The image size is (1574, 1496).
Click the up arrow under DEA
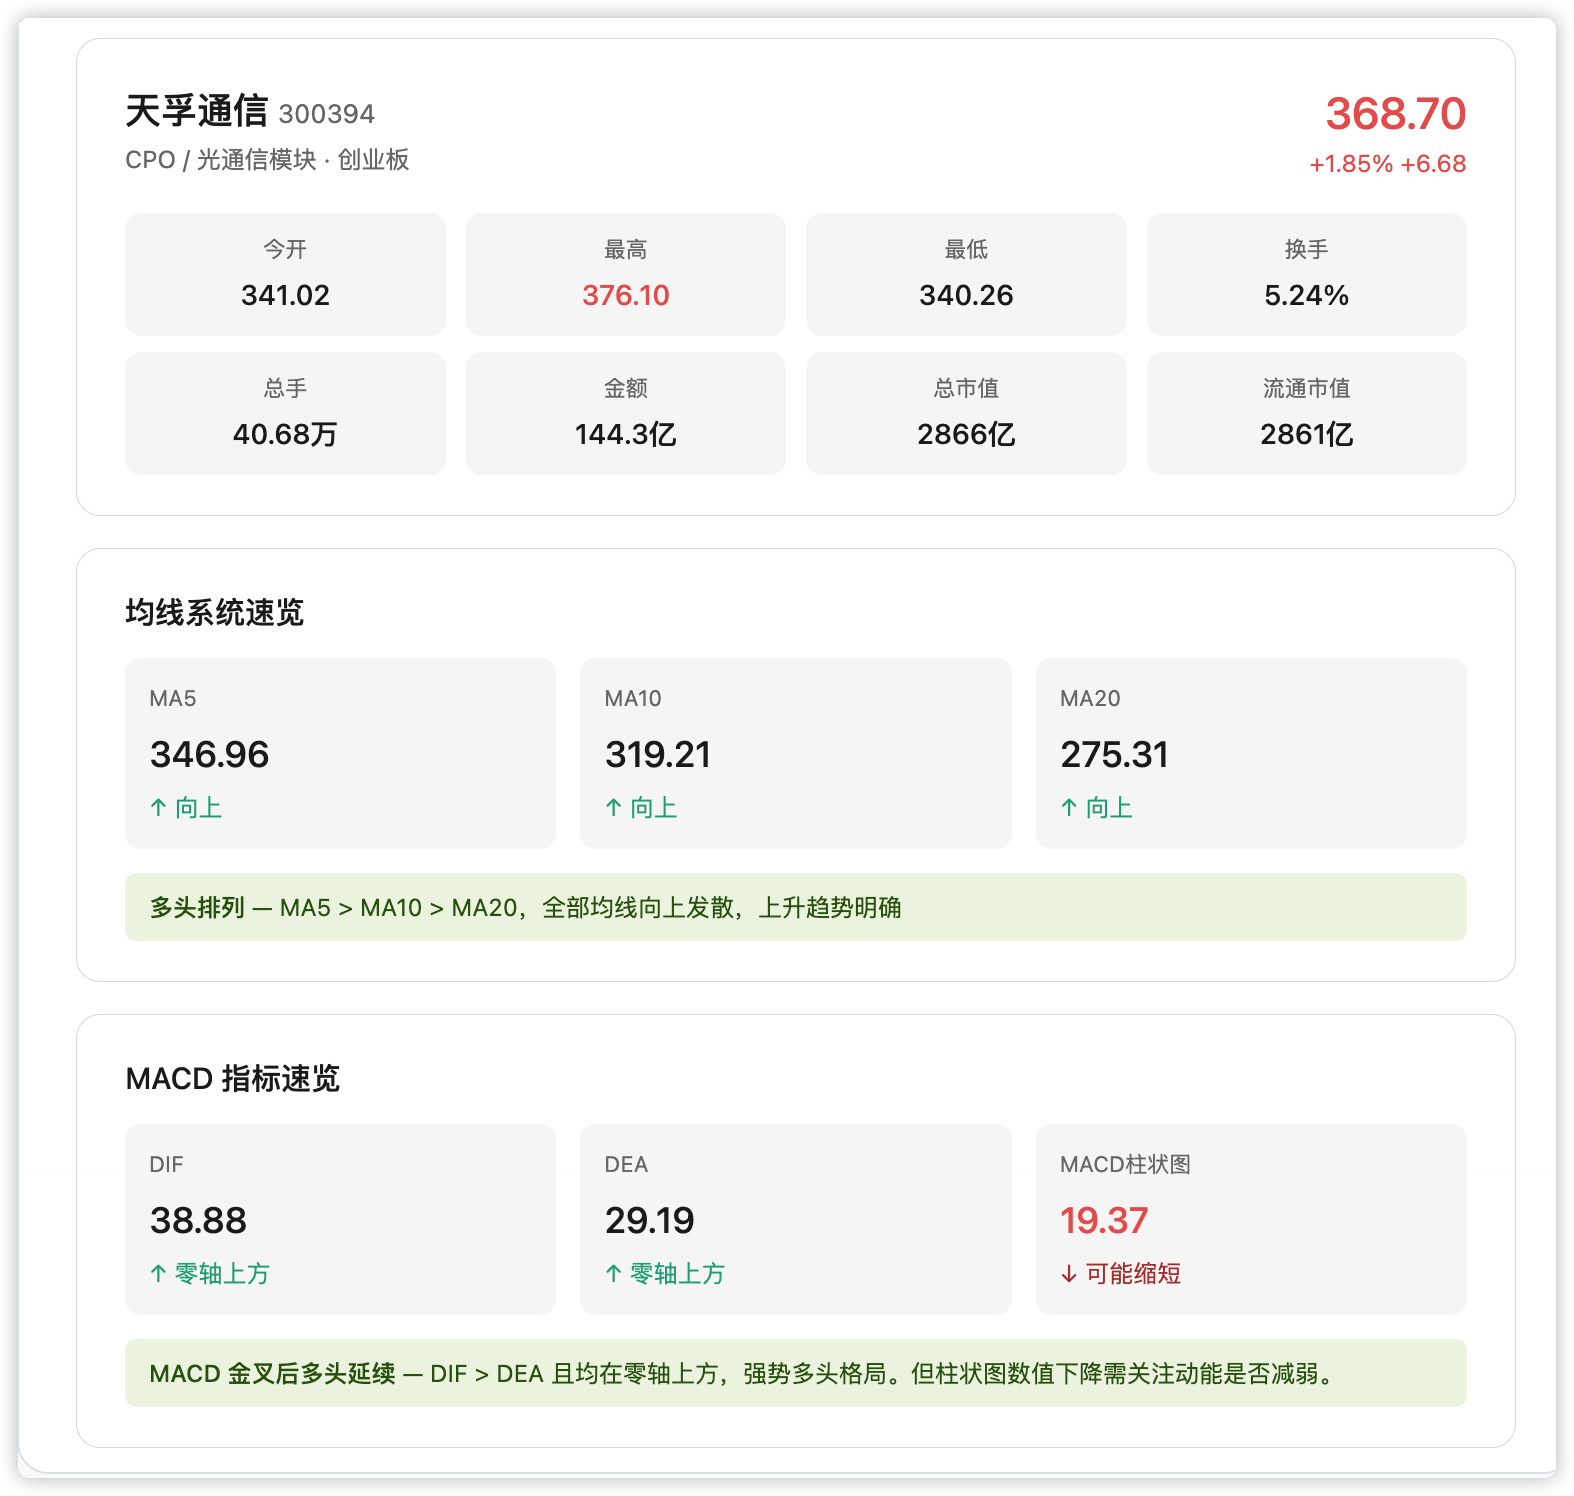(614, 1274)
